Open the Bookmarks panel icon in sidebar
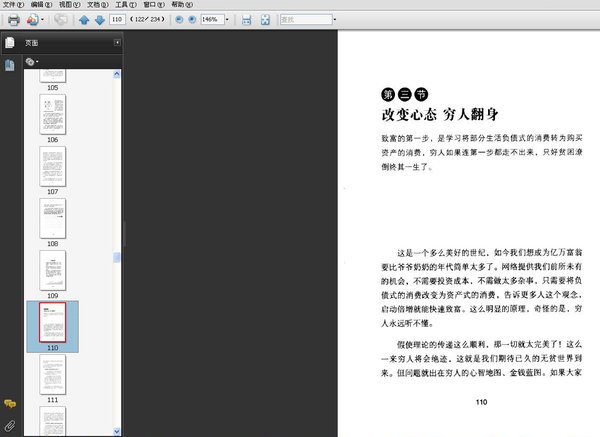Viewport: 600px width, 437px height. pyautogui.click(x=10, y=65)
